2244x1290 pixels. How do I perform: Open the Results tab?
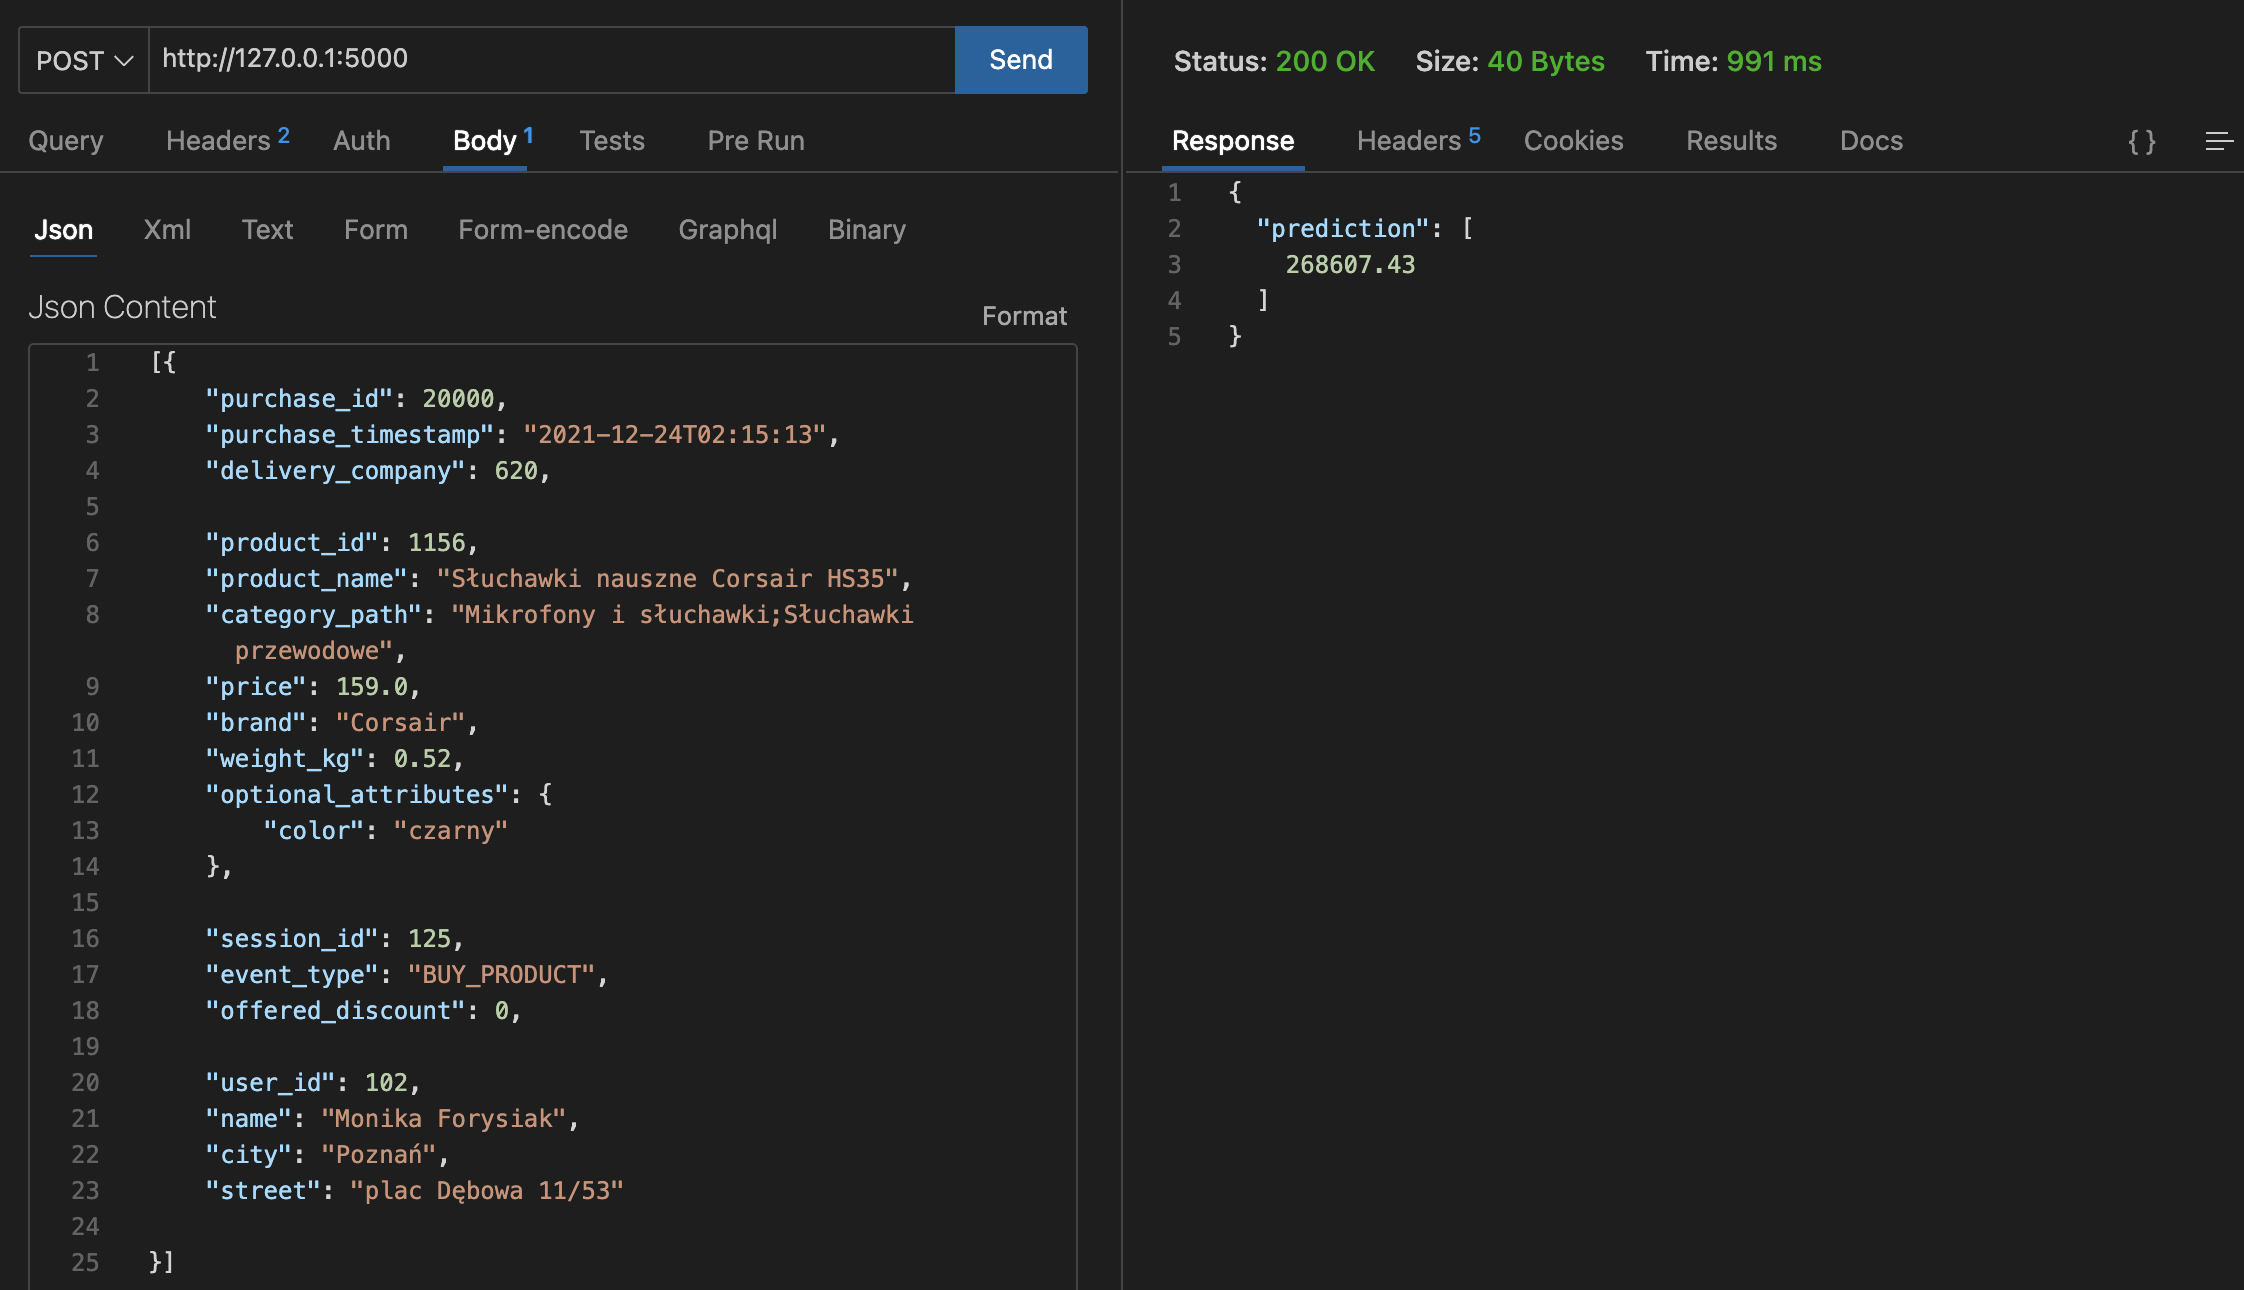point(1732,141)
